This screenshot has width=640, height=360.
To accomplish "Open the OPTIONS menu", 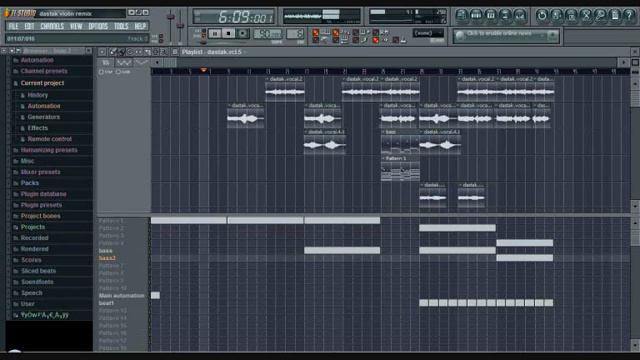I will click(98, 26).
